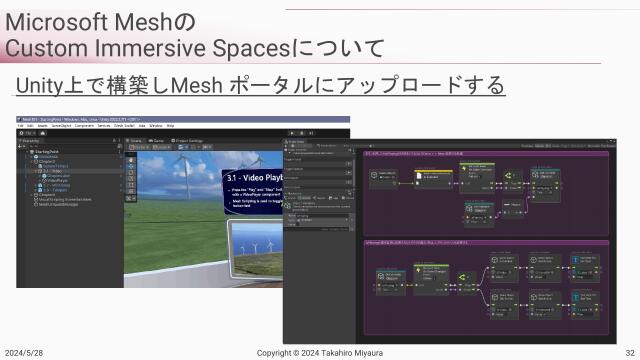Click the 3.1 - Video Playback sign
Viewport: 640px width, 360px height.
click(253, 192)
